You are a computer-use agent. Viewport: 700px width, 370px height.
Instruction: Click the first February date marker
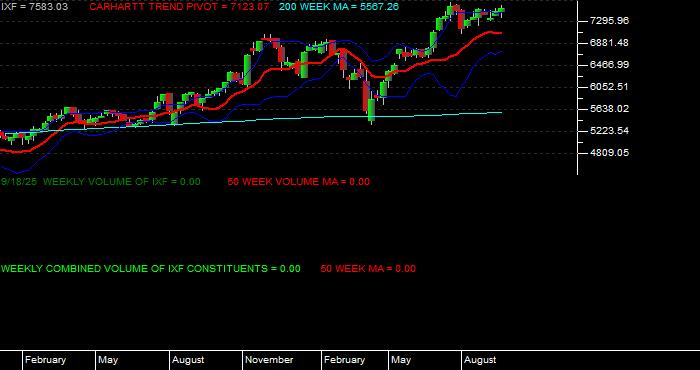tap(46, 360)
